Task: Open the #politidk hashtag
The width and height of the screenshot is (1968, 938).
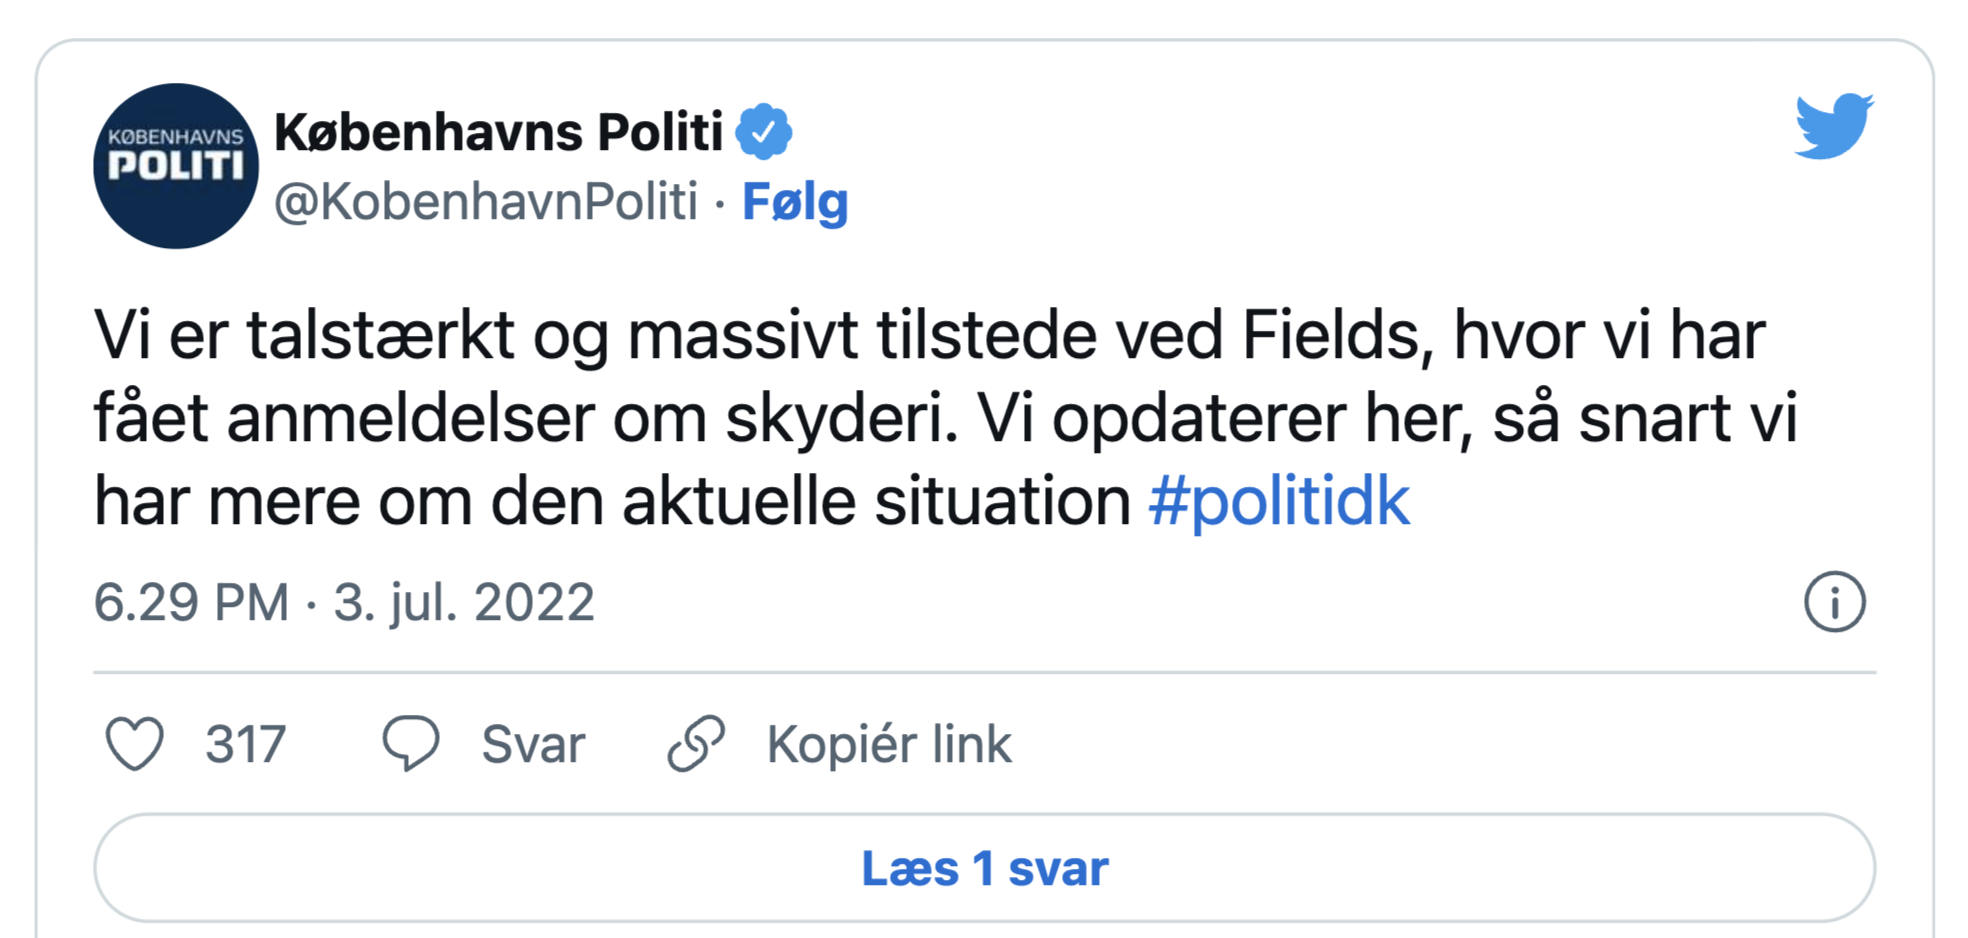Action: click(1279, 501)
